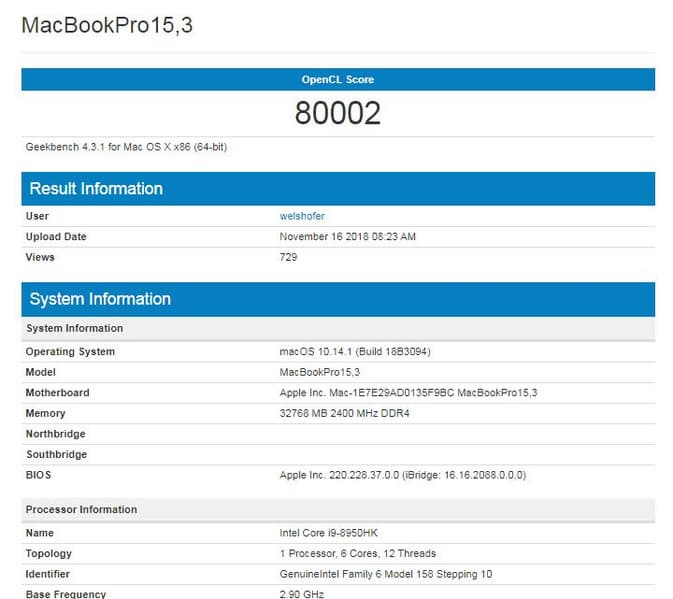The height and width of the screenshot is (599, 673).
Task: Select the 80002 score value
Action: [338, 113]
